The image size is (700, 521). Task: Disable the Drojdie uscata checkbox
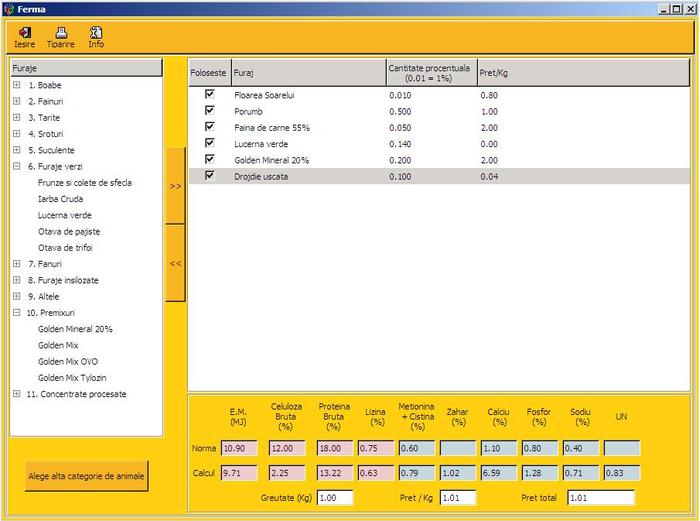210,175
